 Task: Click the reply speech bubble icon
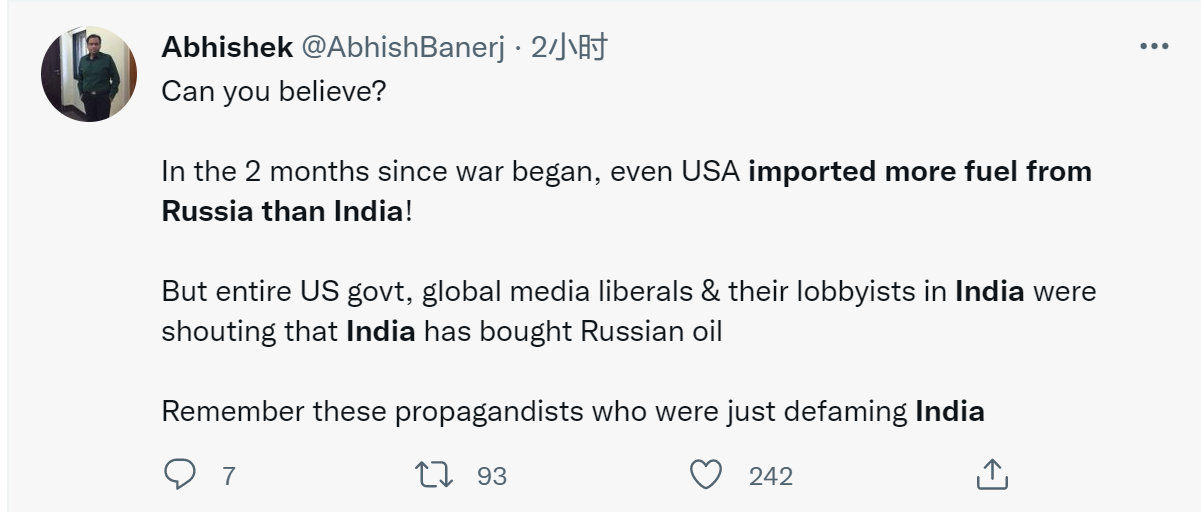pos(179,475)
